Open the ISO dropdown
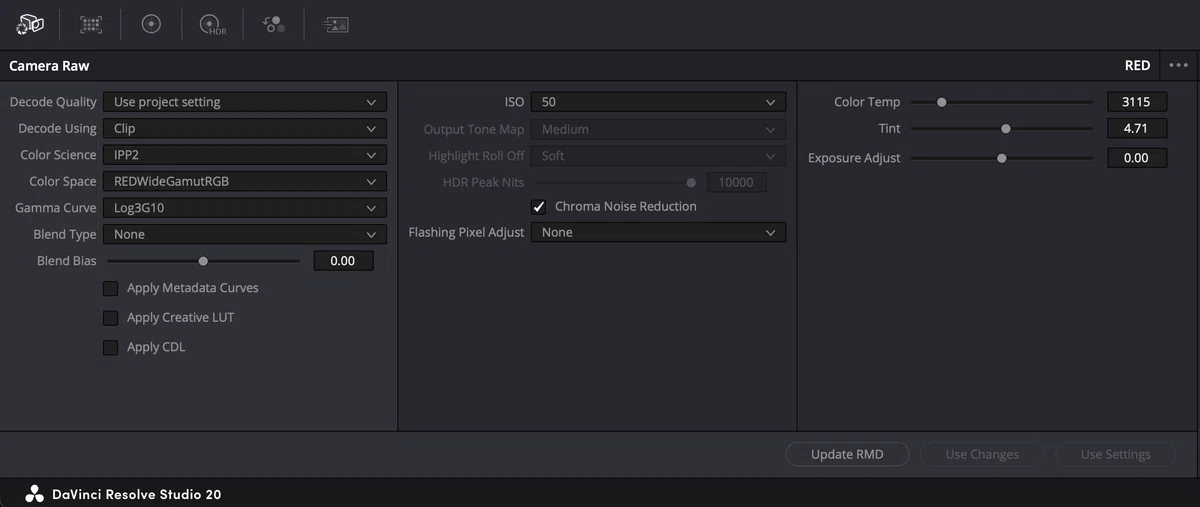This screenshot has height=507, width=1200. click(x=658, y=102)
